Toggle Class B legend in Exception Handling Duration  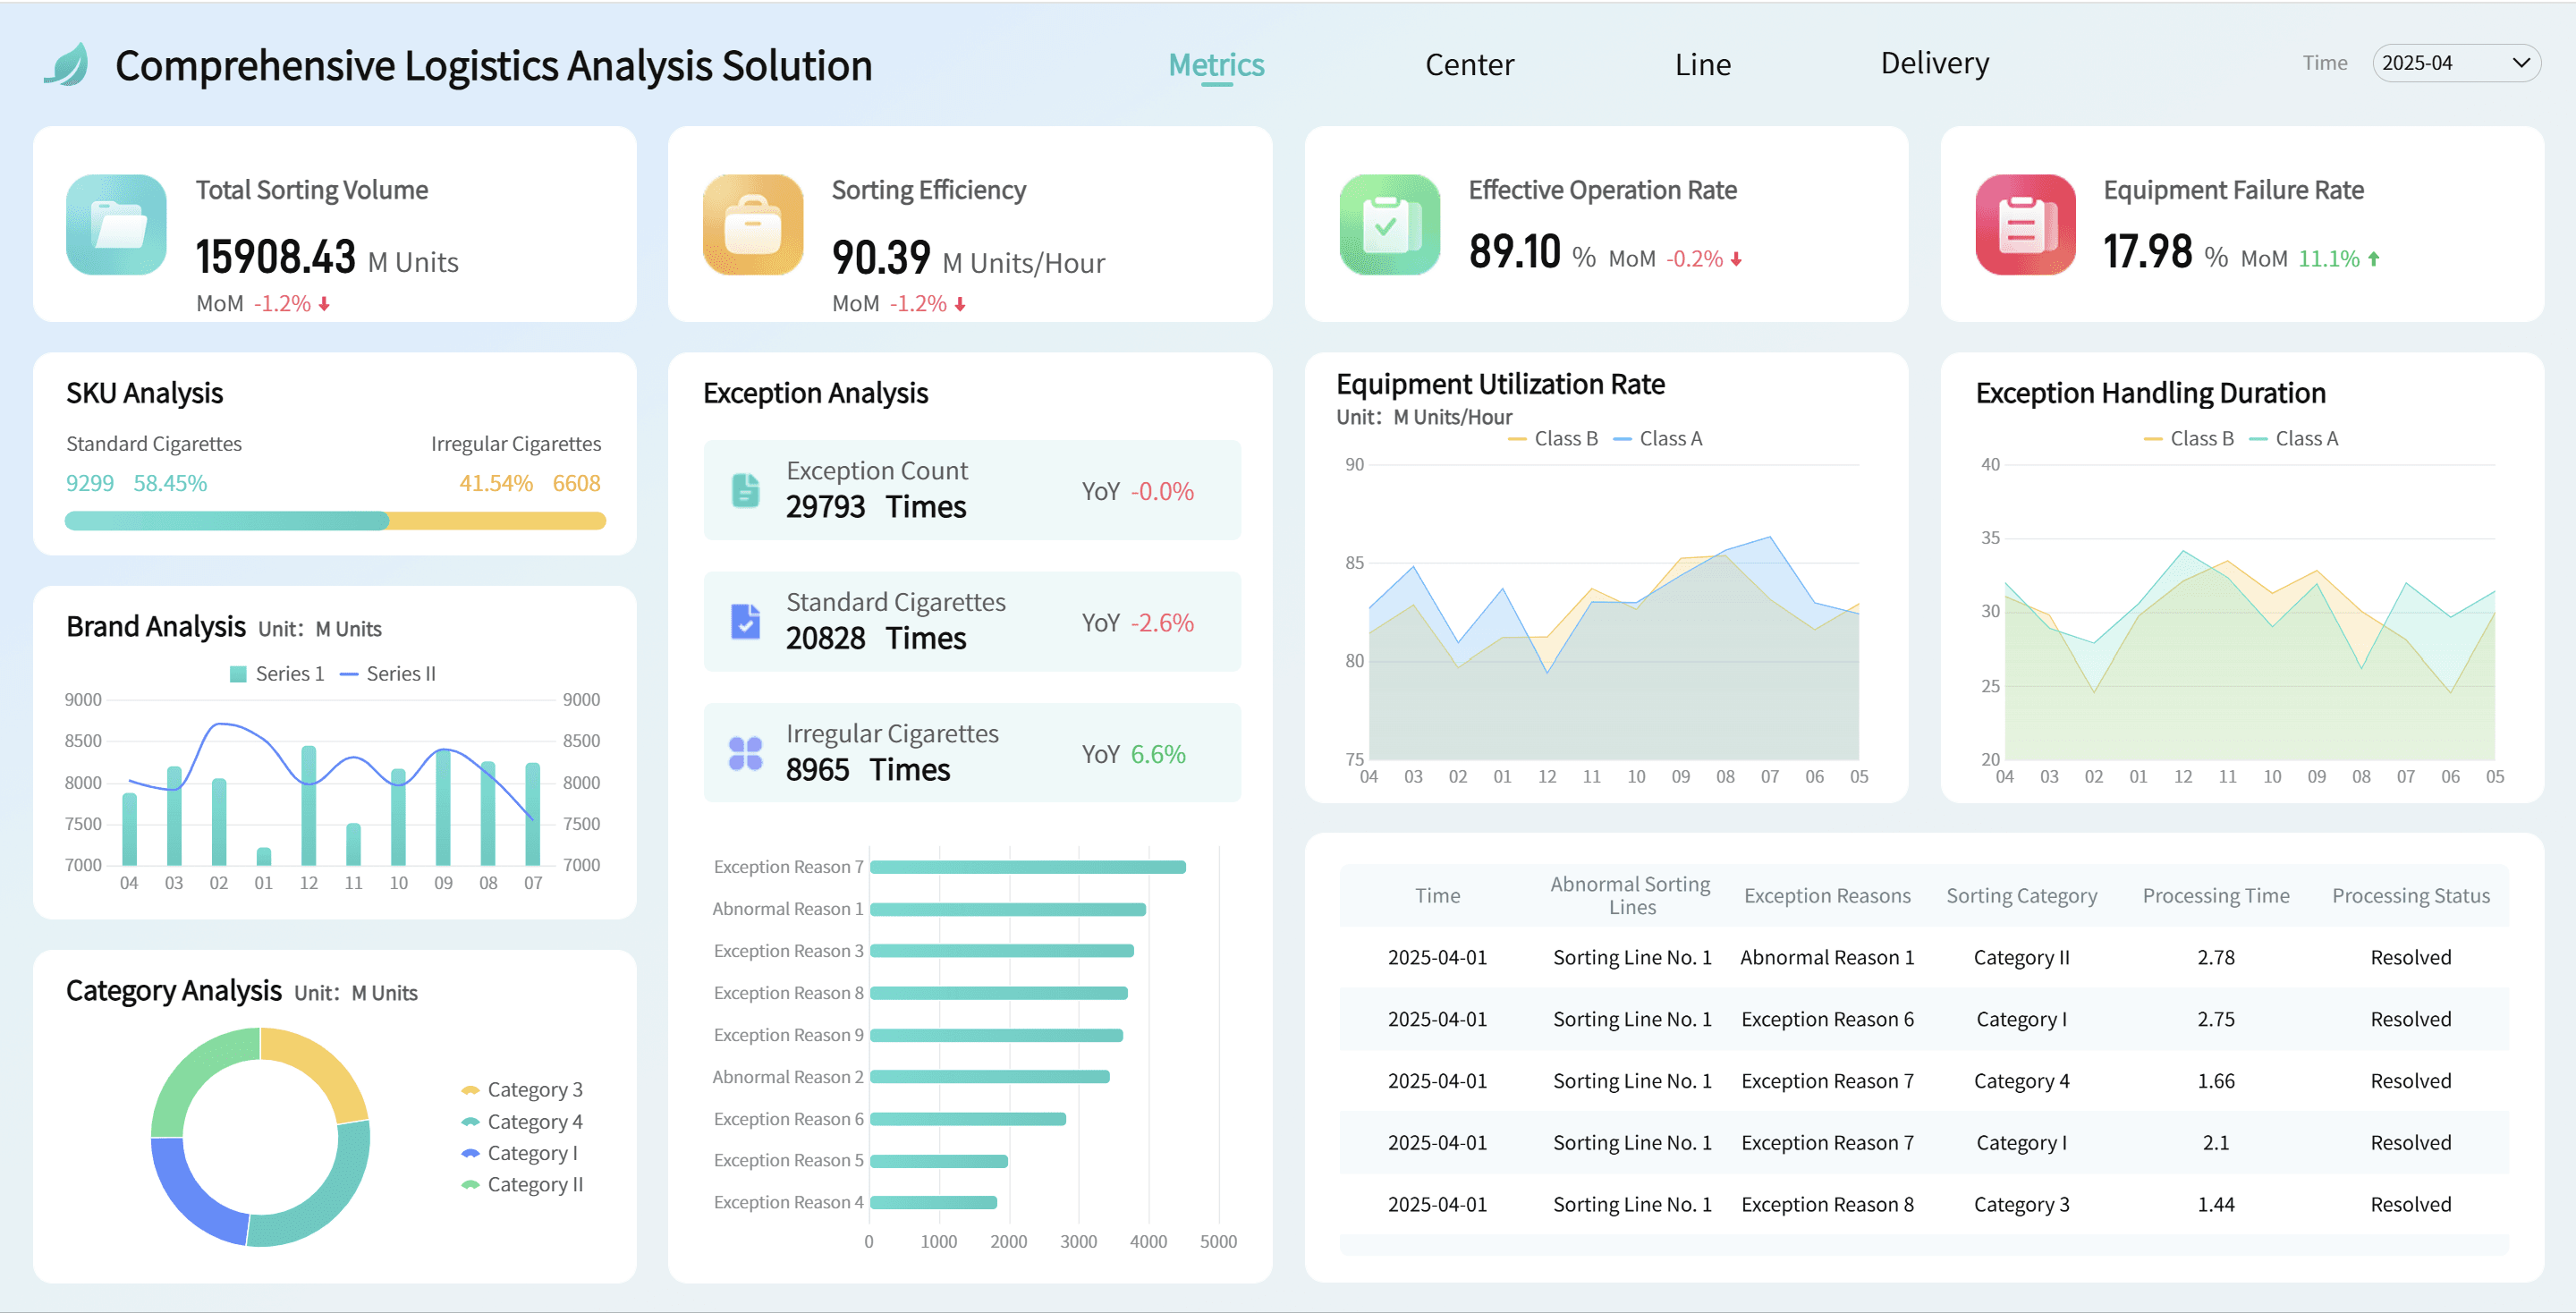coord(2189,439)
